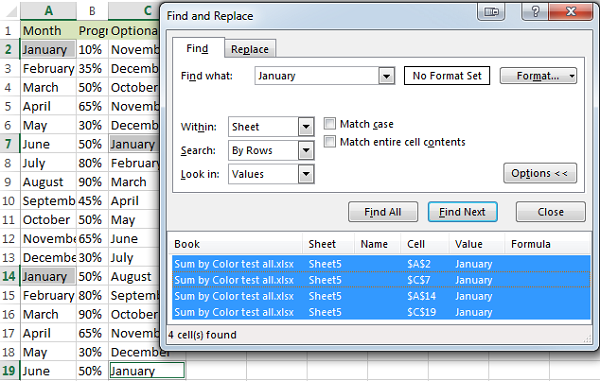The image size is (600, 381).
Task: Expand the Look in Values dropdown
Action: [306, 174]
